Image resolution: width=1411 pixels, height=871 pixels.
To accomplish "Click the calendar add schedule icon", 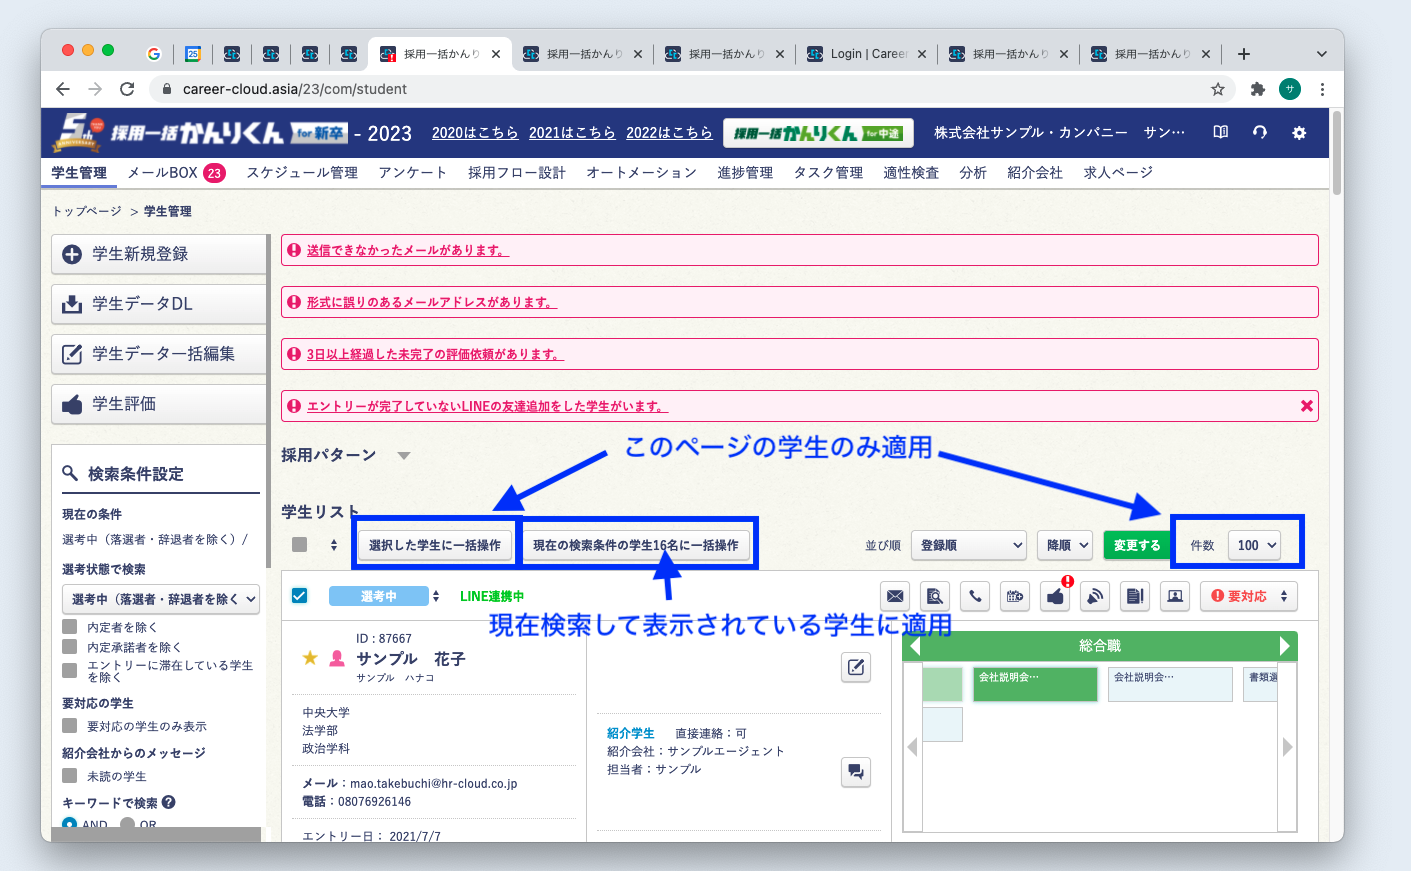I will [1015, 596].
